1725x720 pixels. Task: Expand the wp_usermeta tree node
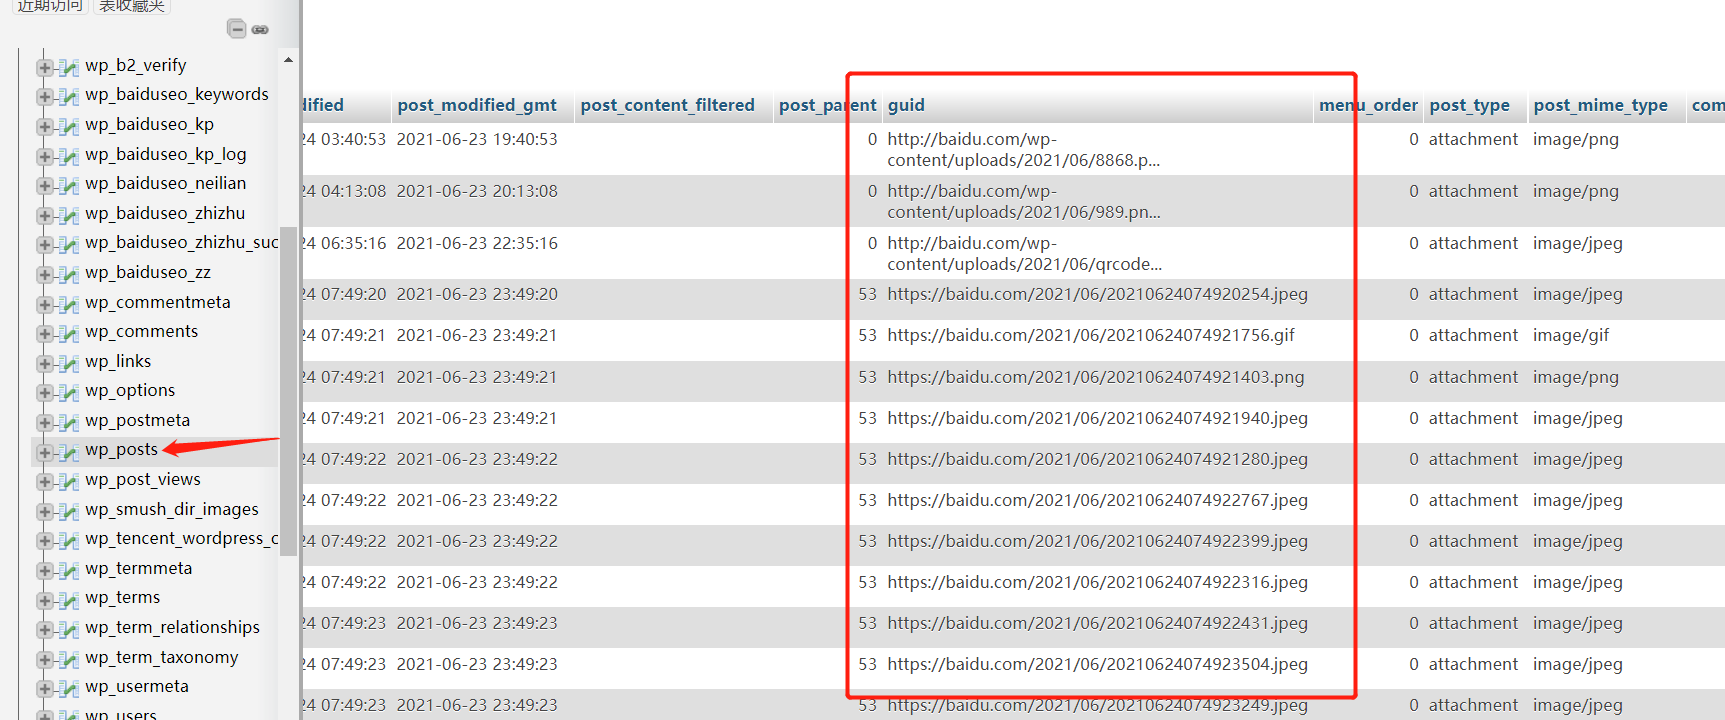point(45,688)
